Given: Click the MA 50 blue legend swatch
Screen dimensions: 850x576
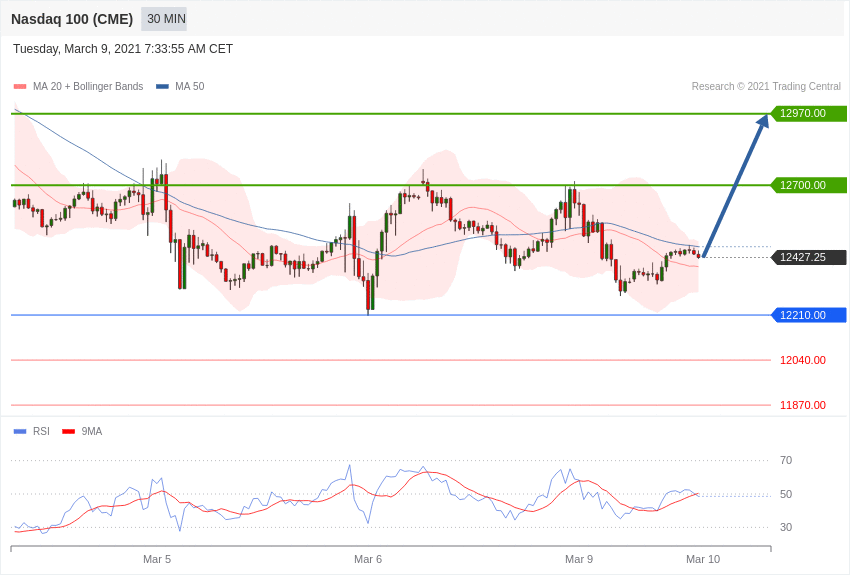Looking at the screenshot, I should coord(163,86).
